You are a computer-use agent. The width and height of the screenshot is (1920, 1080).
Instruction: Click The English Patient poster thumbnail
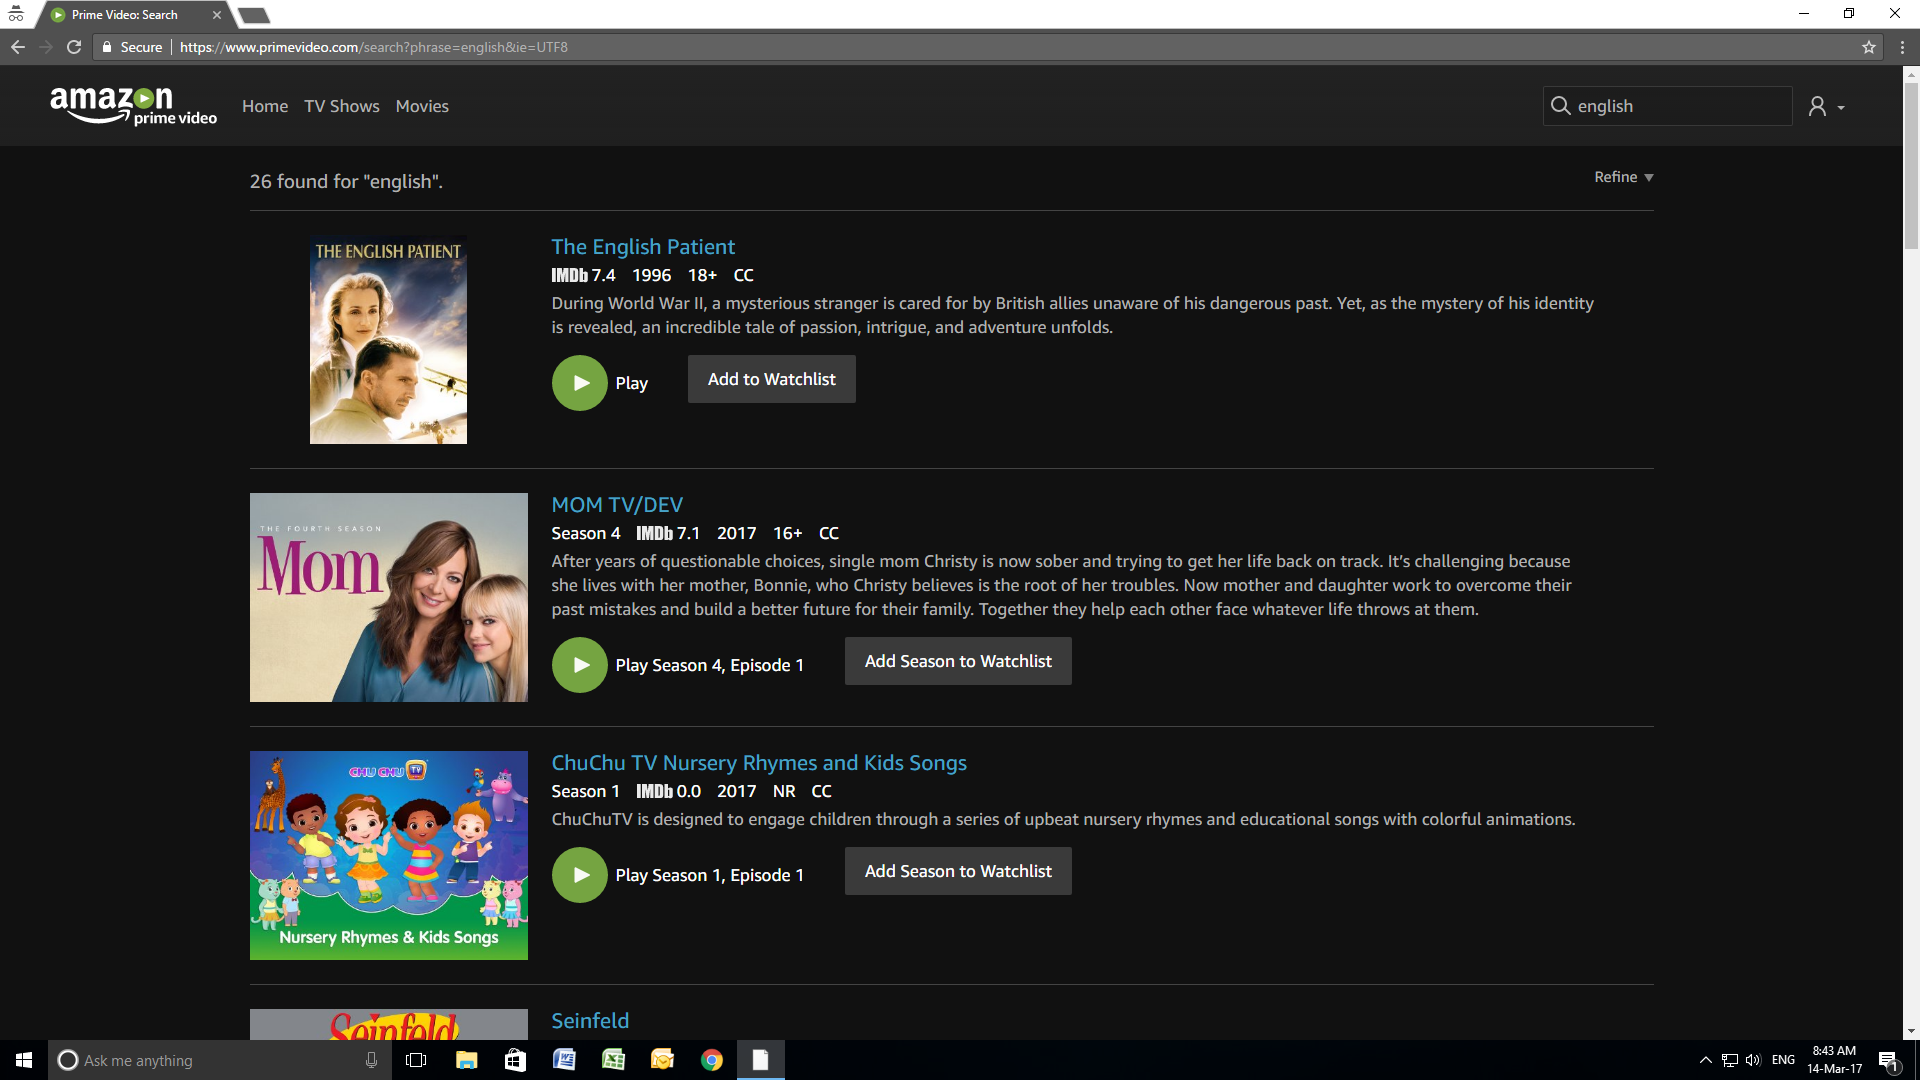388,340
